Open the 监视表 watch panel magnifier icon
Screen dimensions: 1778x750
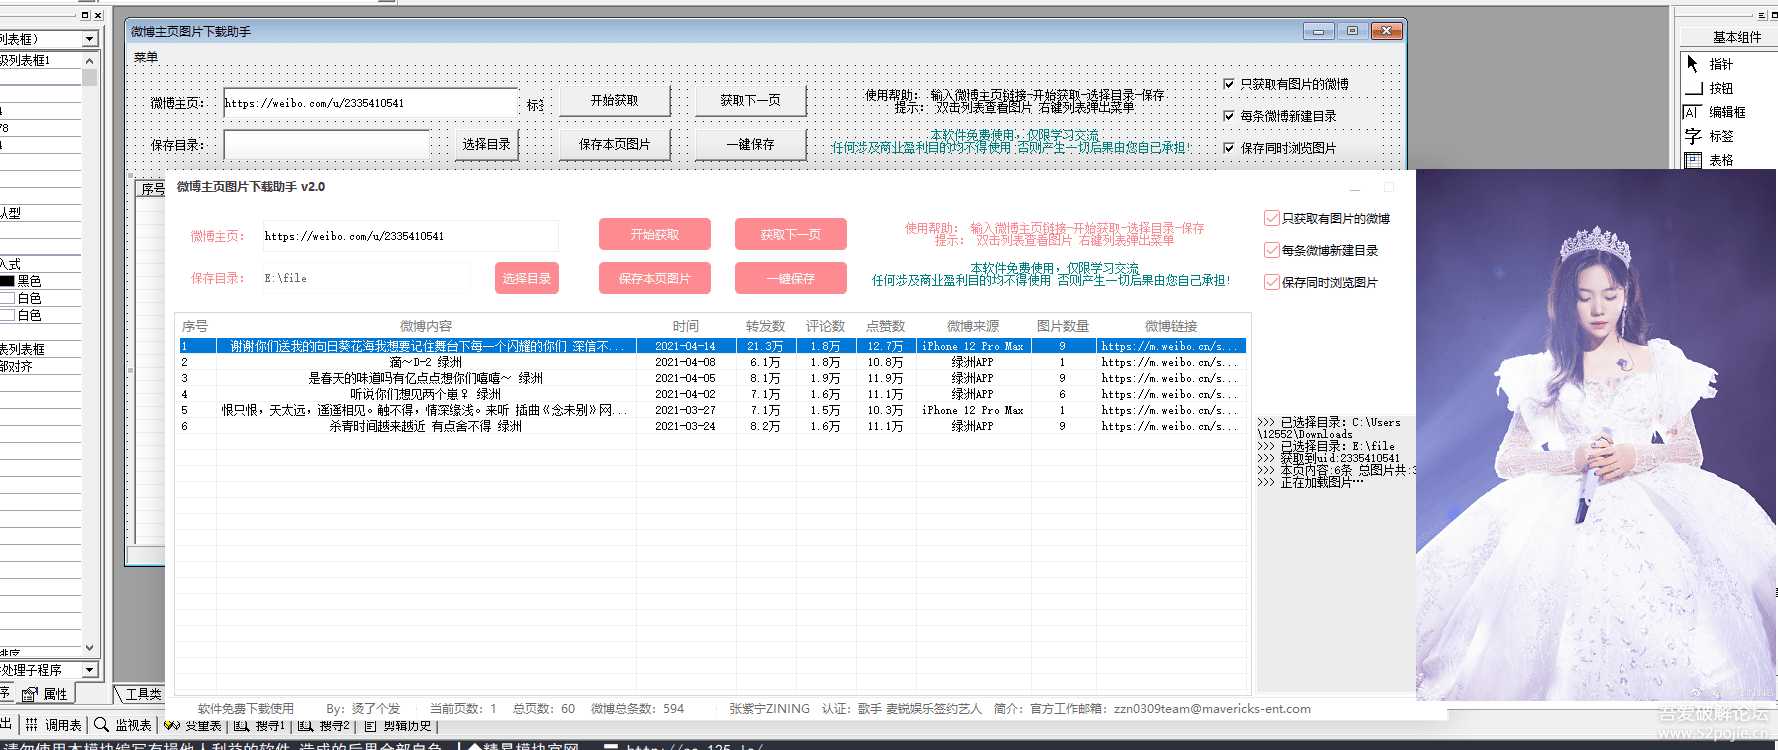(101, 725)
